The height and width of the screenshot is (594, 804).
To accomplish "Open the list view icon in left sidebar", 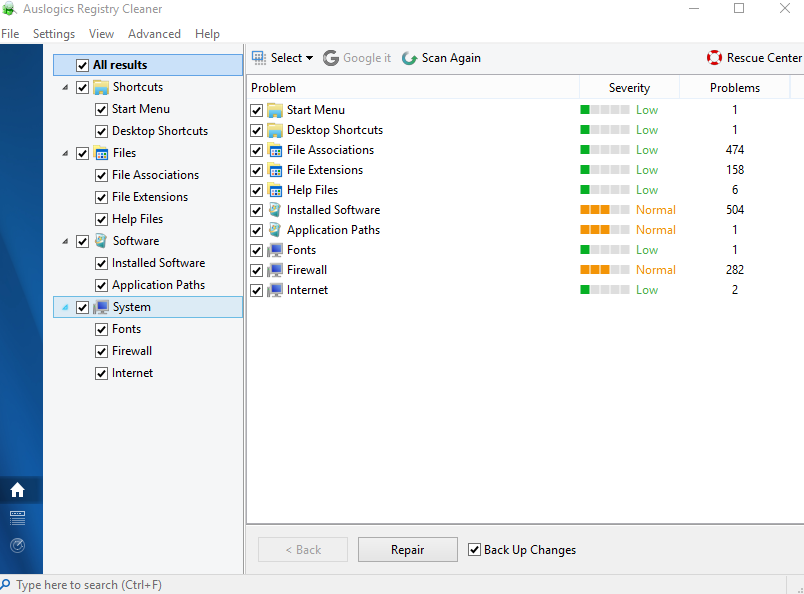I will (17, 518).
